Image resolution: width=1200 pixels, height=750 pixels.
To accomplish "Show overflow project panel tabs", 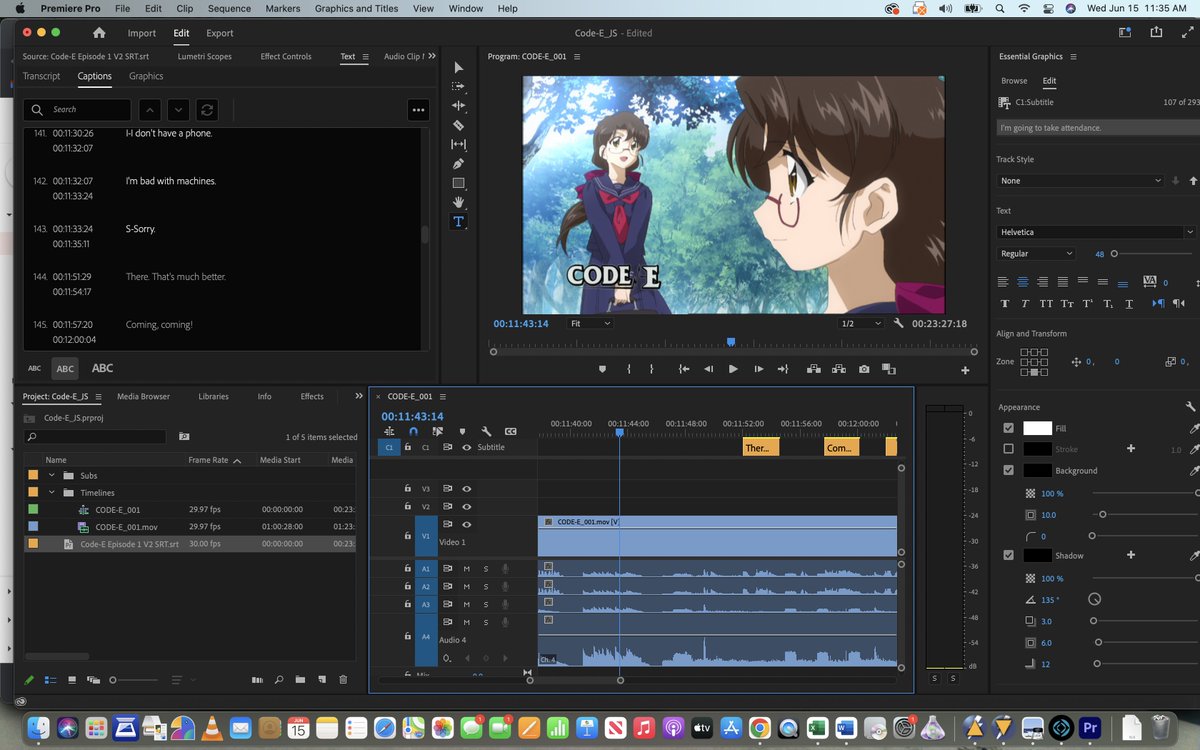I will point(359,396).
